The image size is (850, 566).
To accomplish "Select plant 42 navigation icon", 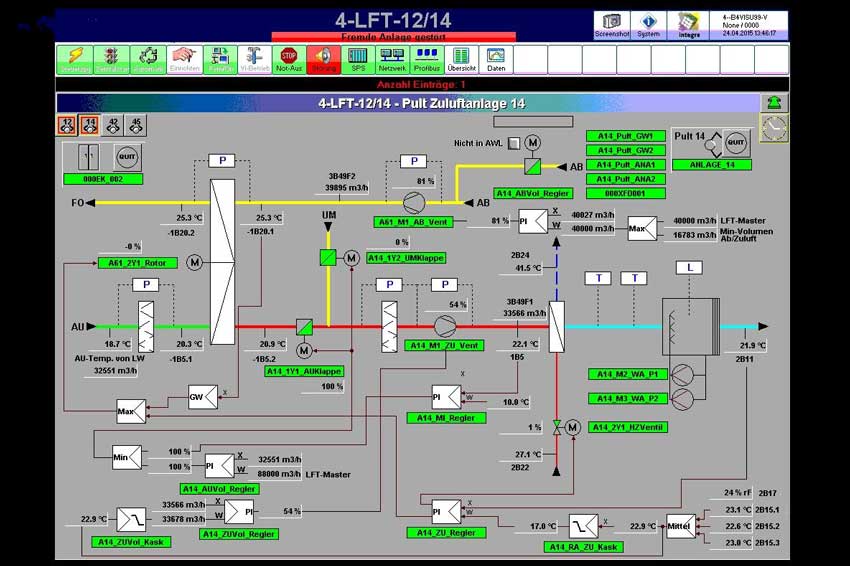I will coord(113,125).
